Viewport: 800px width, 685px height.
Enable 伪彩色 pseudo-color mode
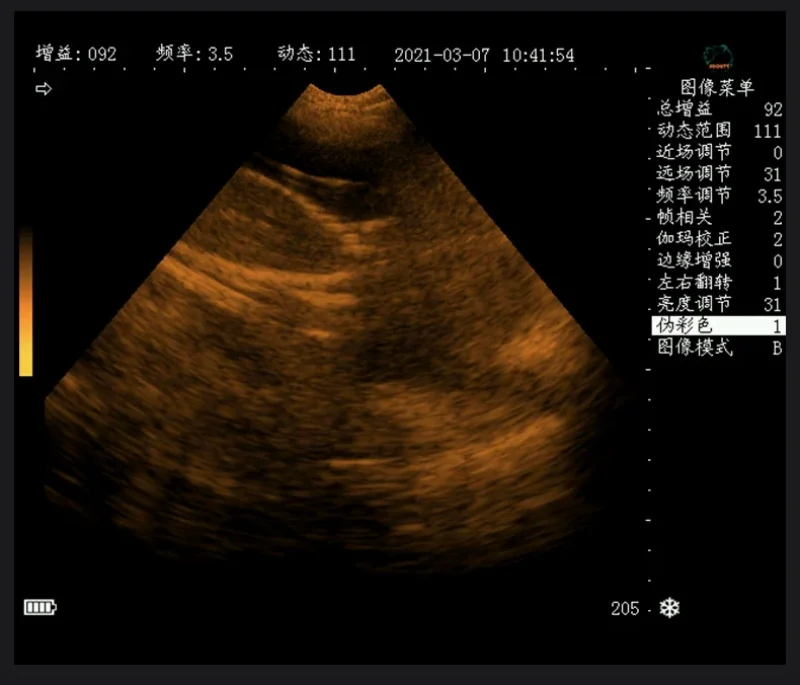coord(715,327)
